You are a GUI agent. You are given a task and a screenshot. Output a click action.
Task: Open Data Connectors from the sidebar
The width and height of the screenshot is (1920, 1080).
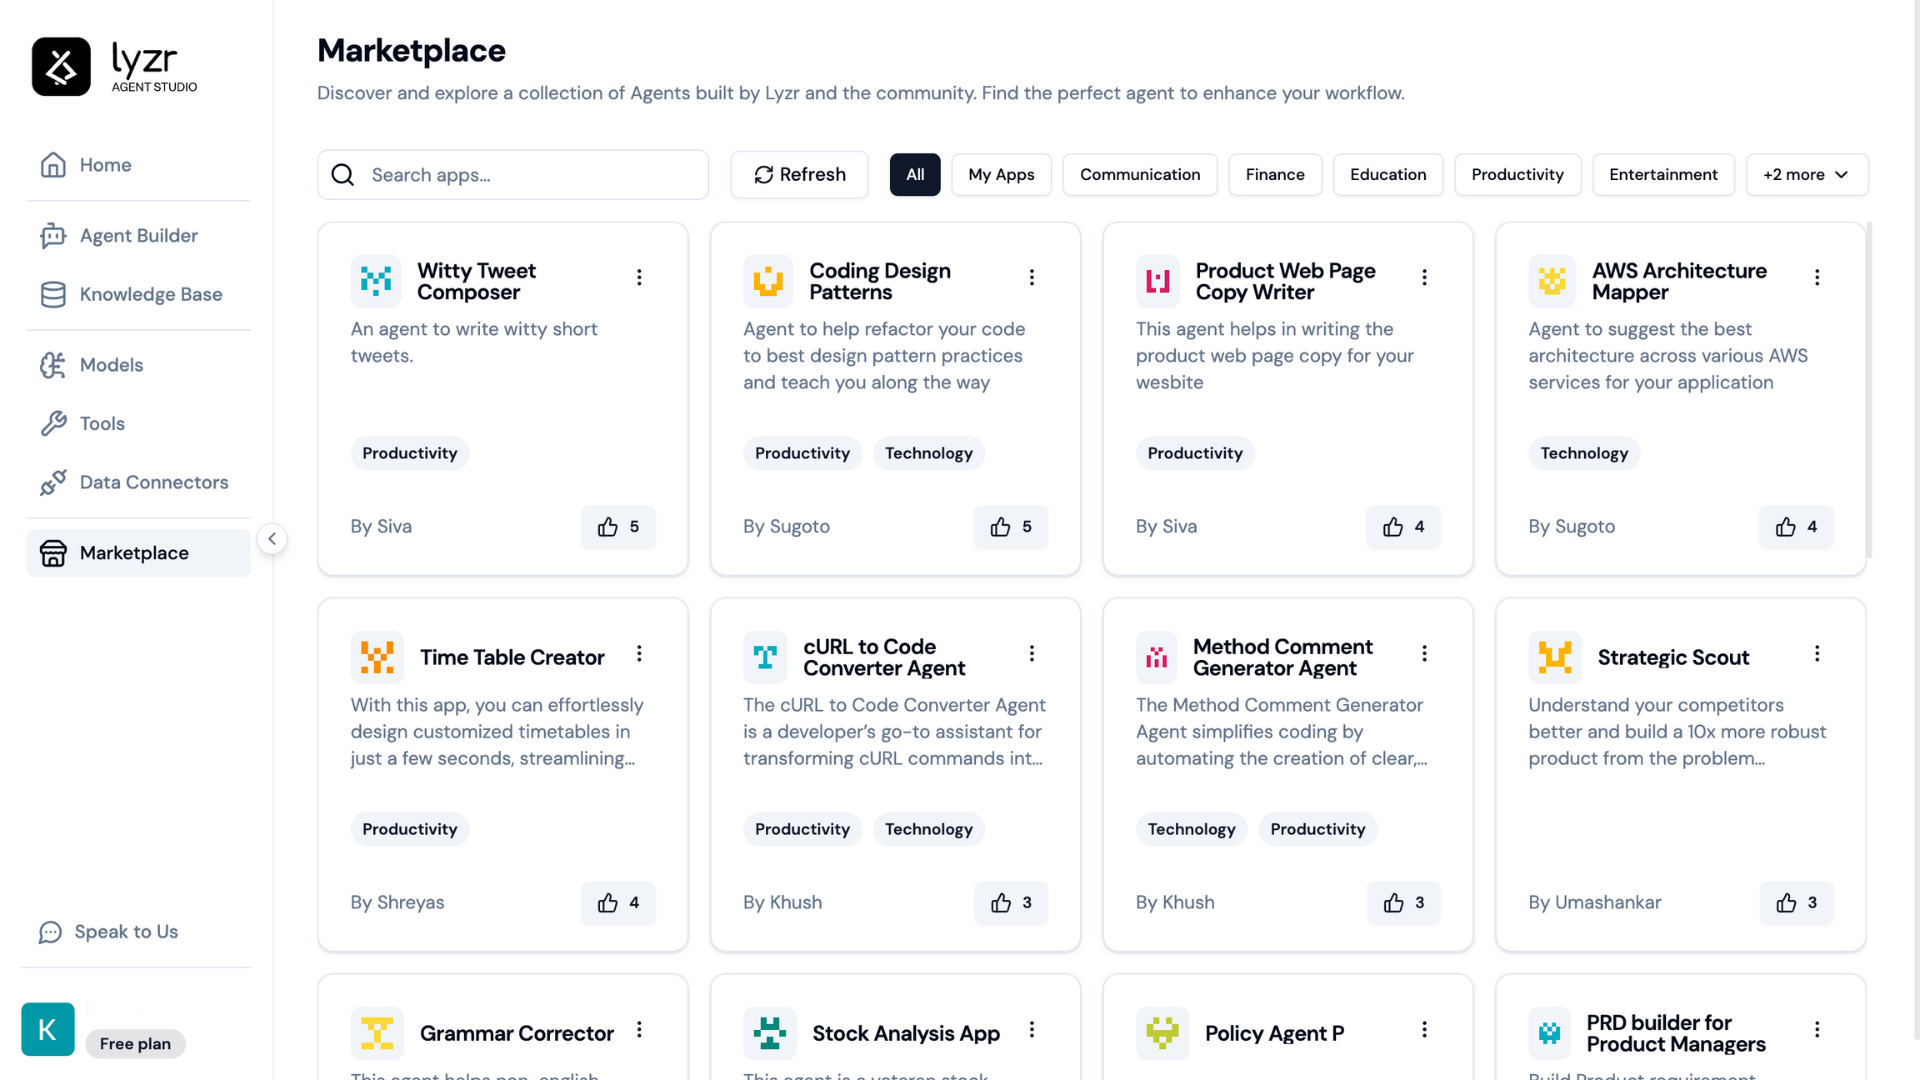(153, 482)
